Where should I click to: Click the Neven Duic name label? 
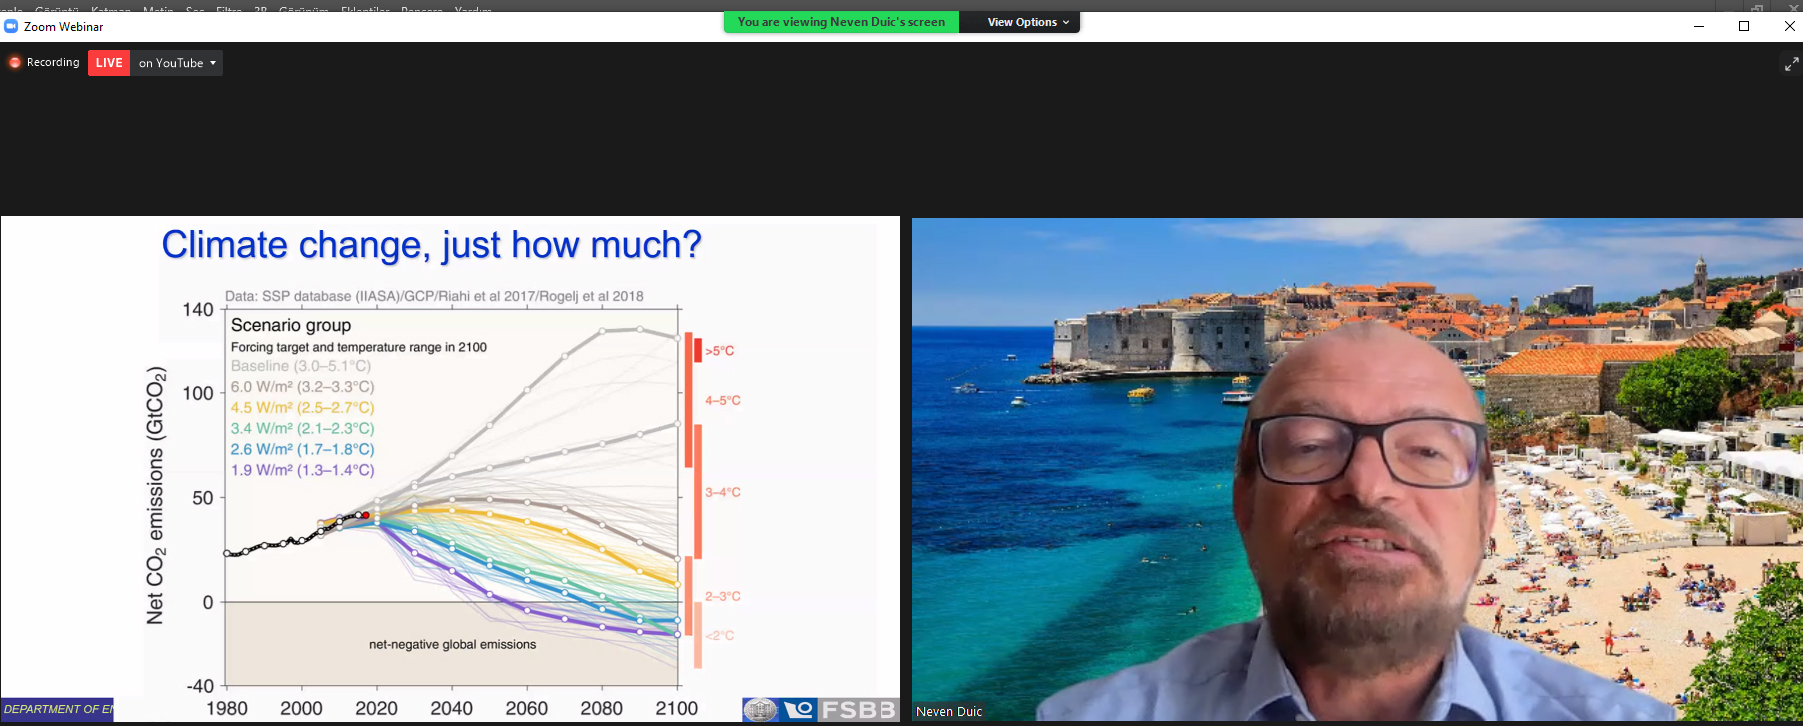(x=949, y=712)
